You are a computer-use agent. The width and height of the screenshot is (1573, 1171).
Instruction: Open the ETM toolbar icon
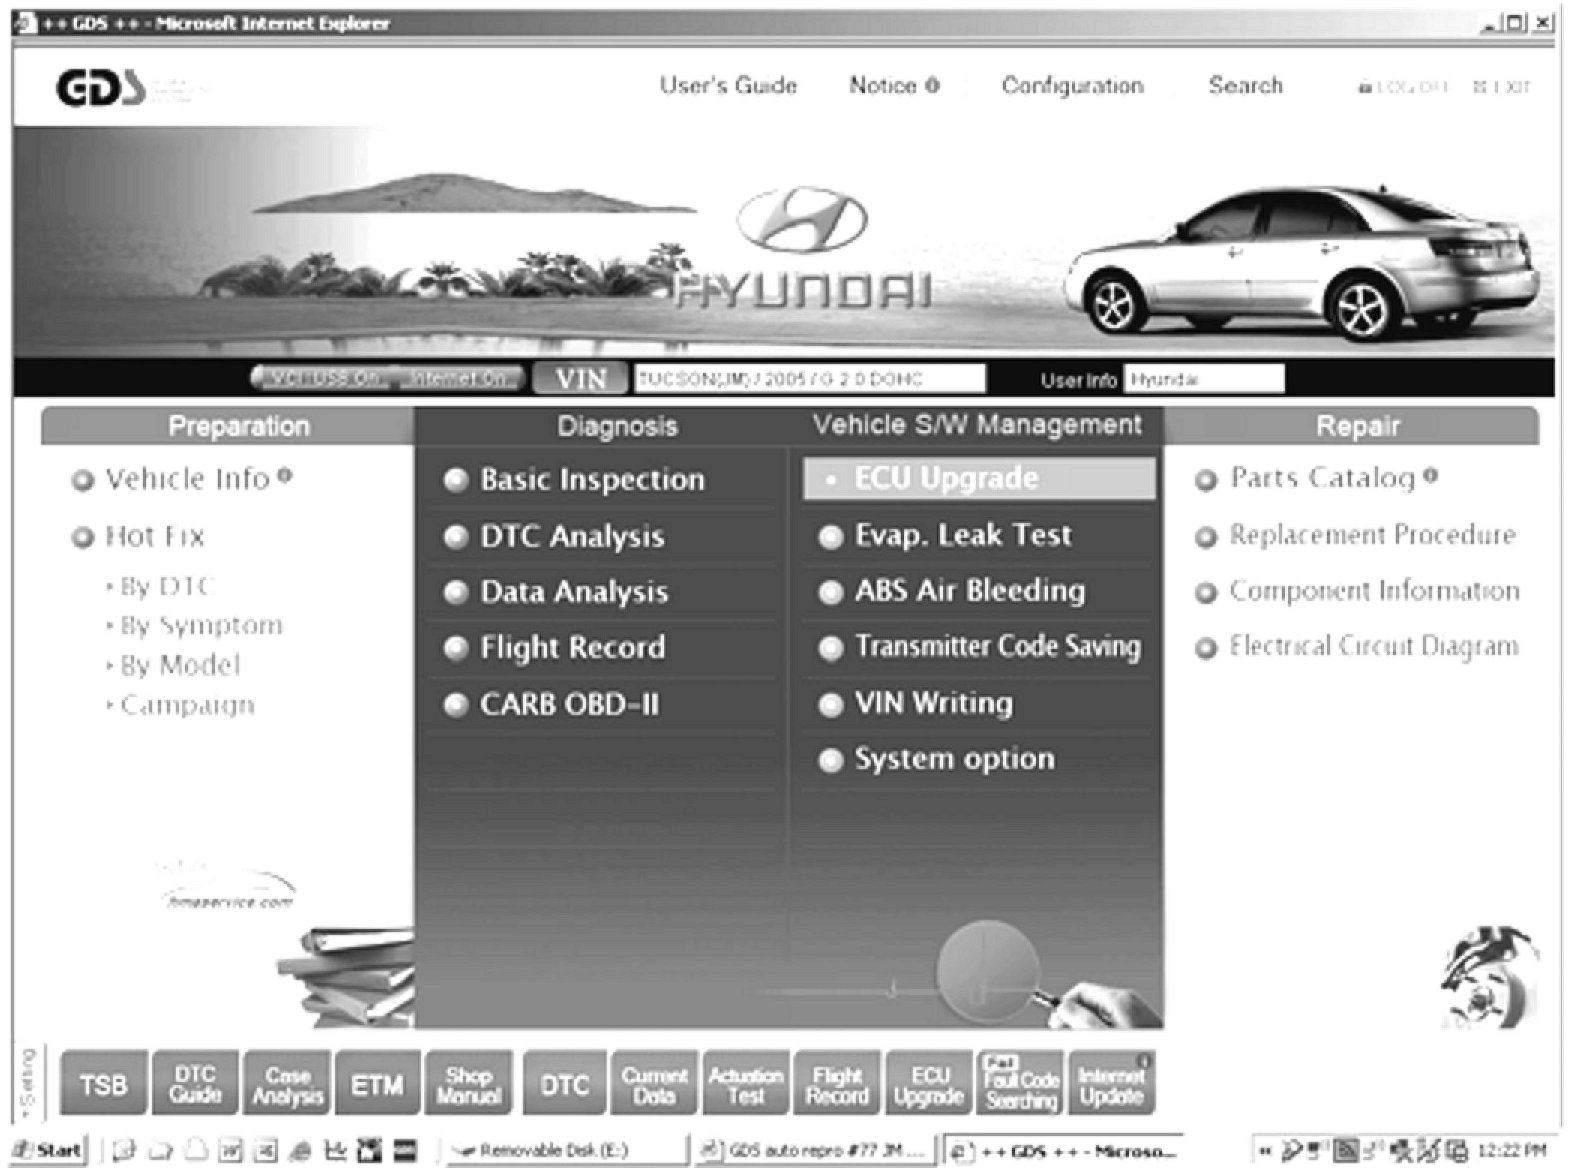pos(377,1084)
